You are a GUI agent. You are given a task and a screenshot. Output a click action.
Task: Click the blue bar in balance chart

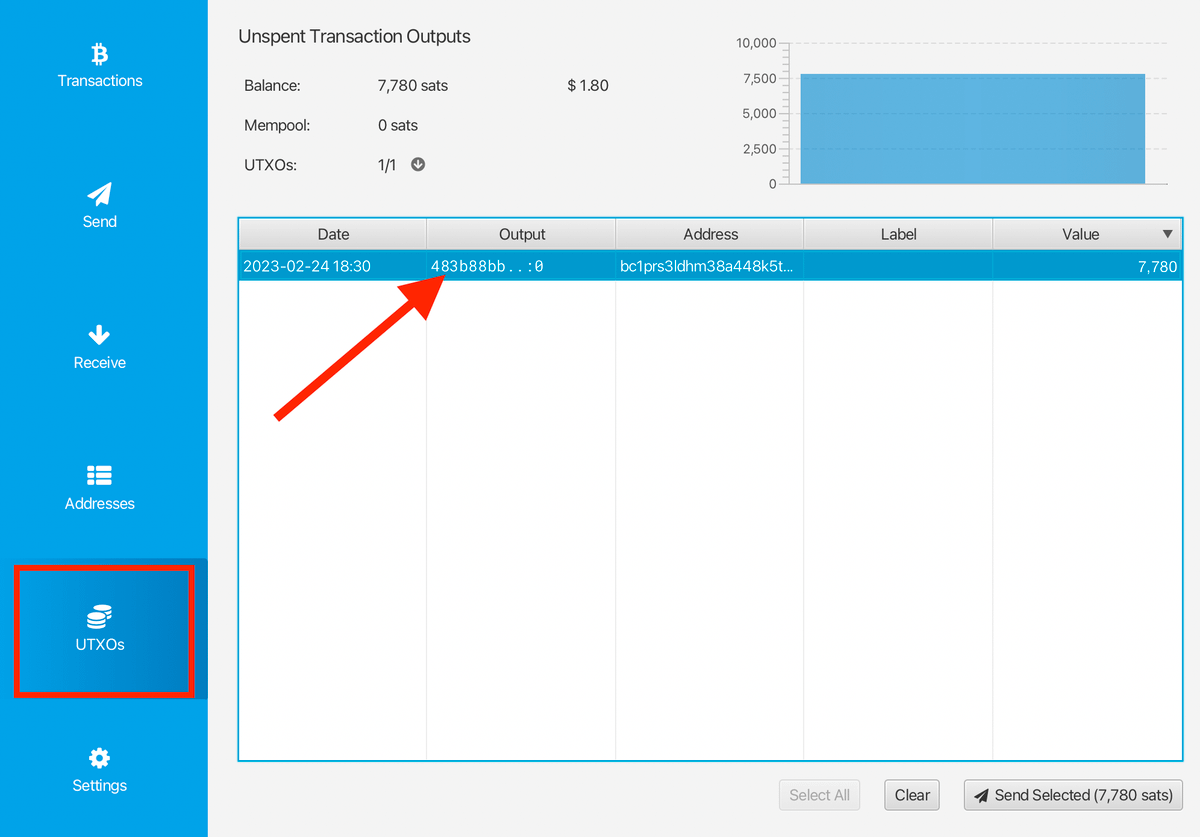click(972, 129)
